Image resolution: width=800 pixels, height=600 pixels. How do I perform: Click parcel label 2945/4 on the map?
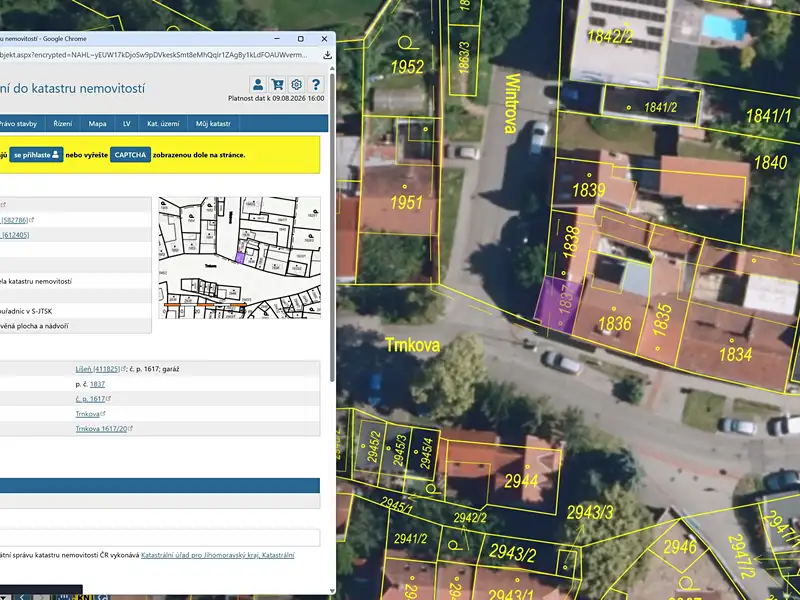click(x=426, y=453)
